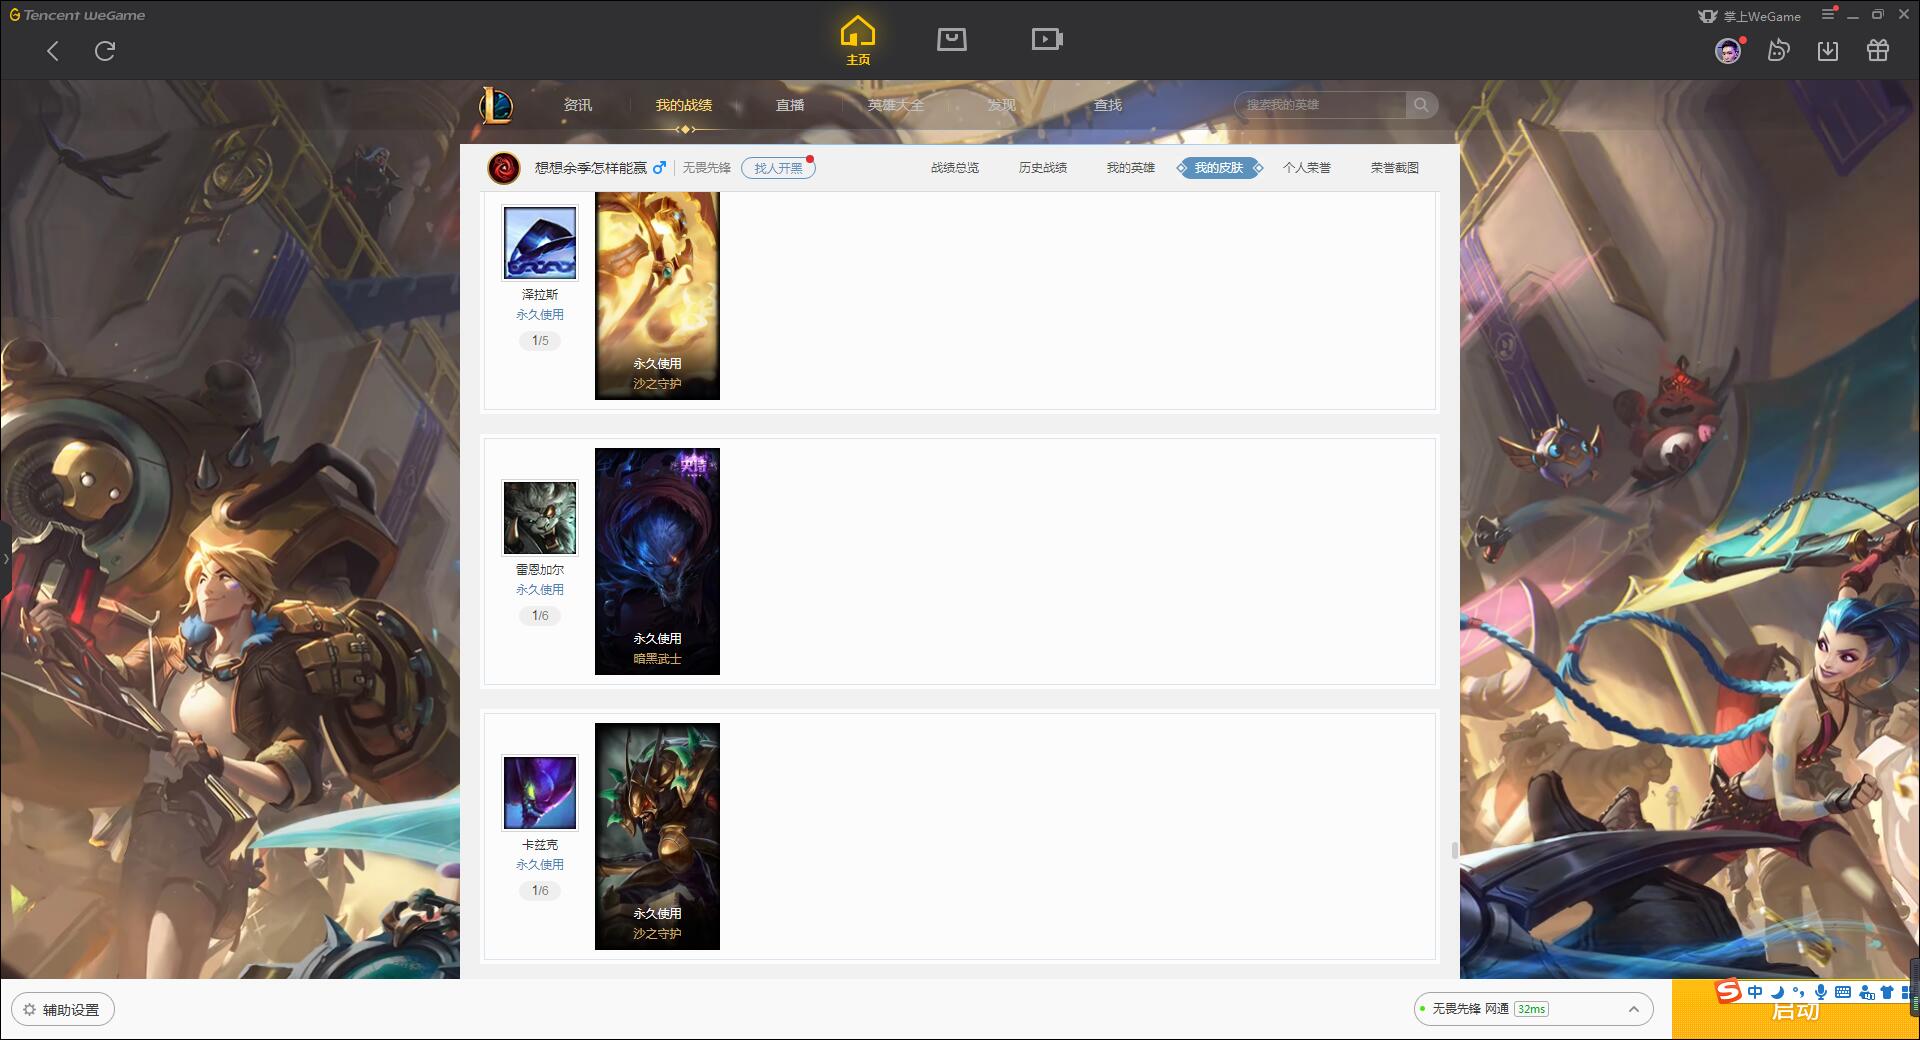Click the 找人开黑 button
The height and width of the screenshot is (1040, 1920).
(x=778, y=168)
